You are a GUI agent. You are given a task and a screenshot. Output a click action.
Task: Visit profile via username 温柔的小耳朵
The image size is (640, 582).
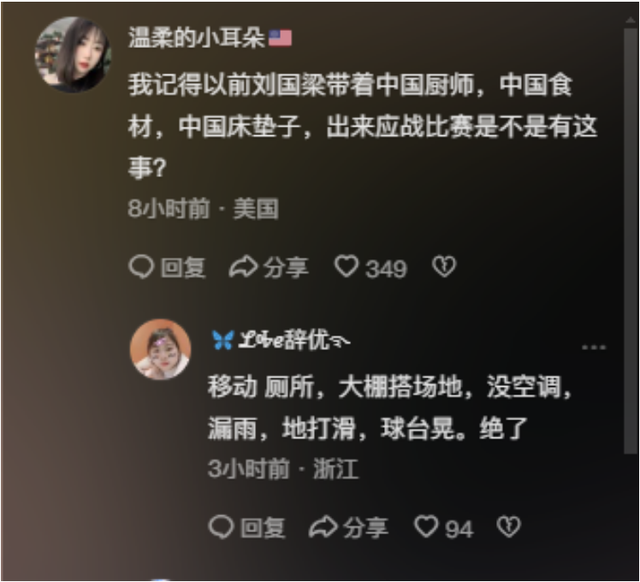[x=197, y=38]
